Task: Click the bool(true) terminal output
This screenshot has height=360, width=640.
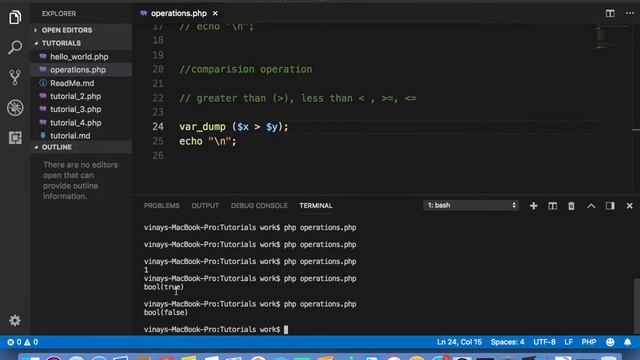Action: tap(164, 287)
